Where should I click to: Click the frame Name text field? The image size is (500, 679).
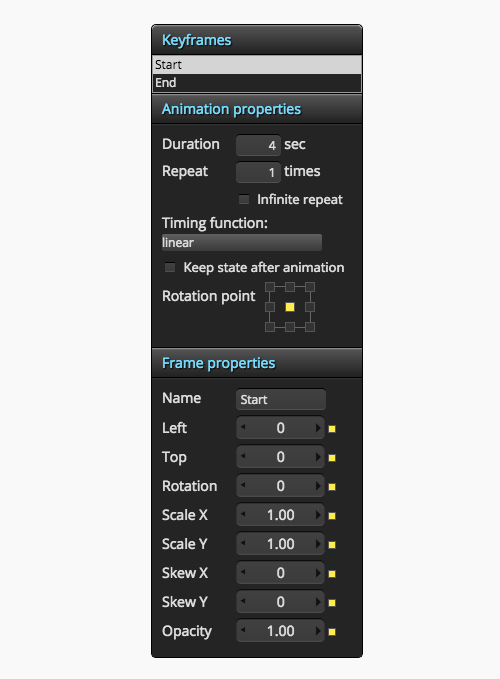pyautogui.click(x=281, y=399)
